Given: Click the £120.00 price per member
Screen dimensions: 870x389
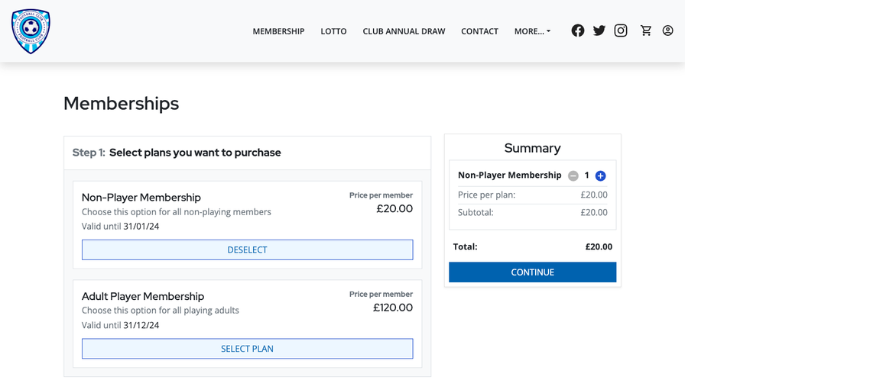Looking at the screenshot, I should tap(393, 308).
